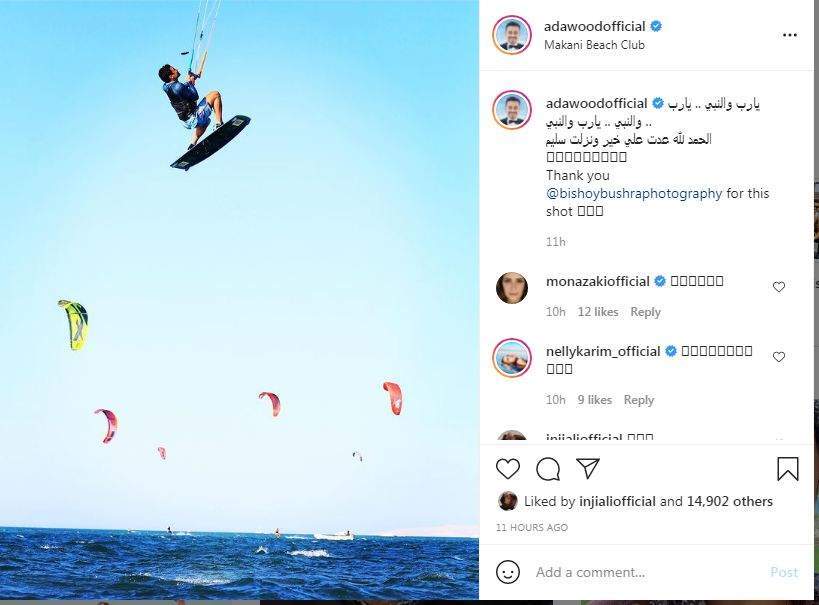Like monazakiofficial's comment

pyautogui.click(x=779, y=287)
